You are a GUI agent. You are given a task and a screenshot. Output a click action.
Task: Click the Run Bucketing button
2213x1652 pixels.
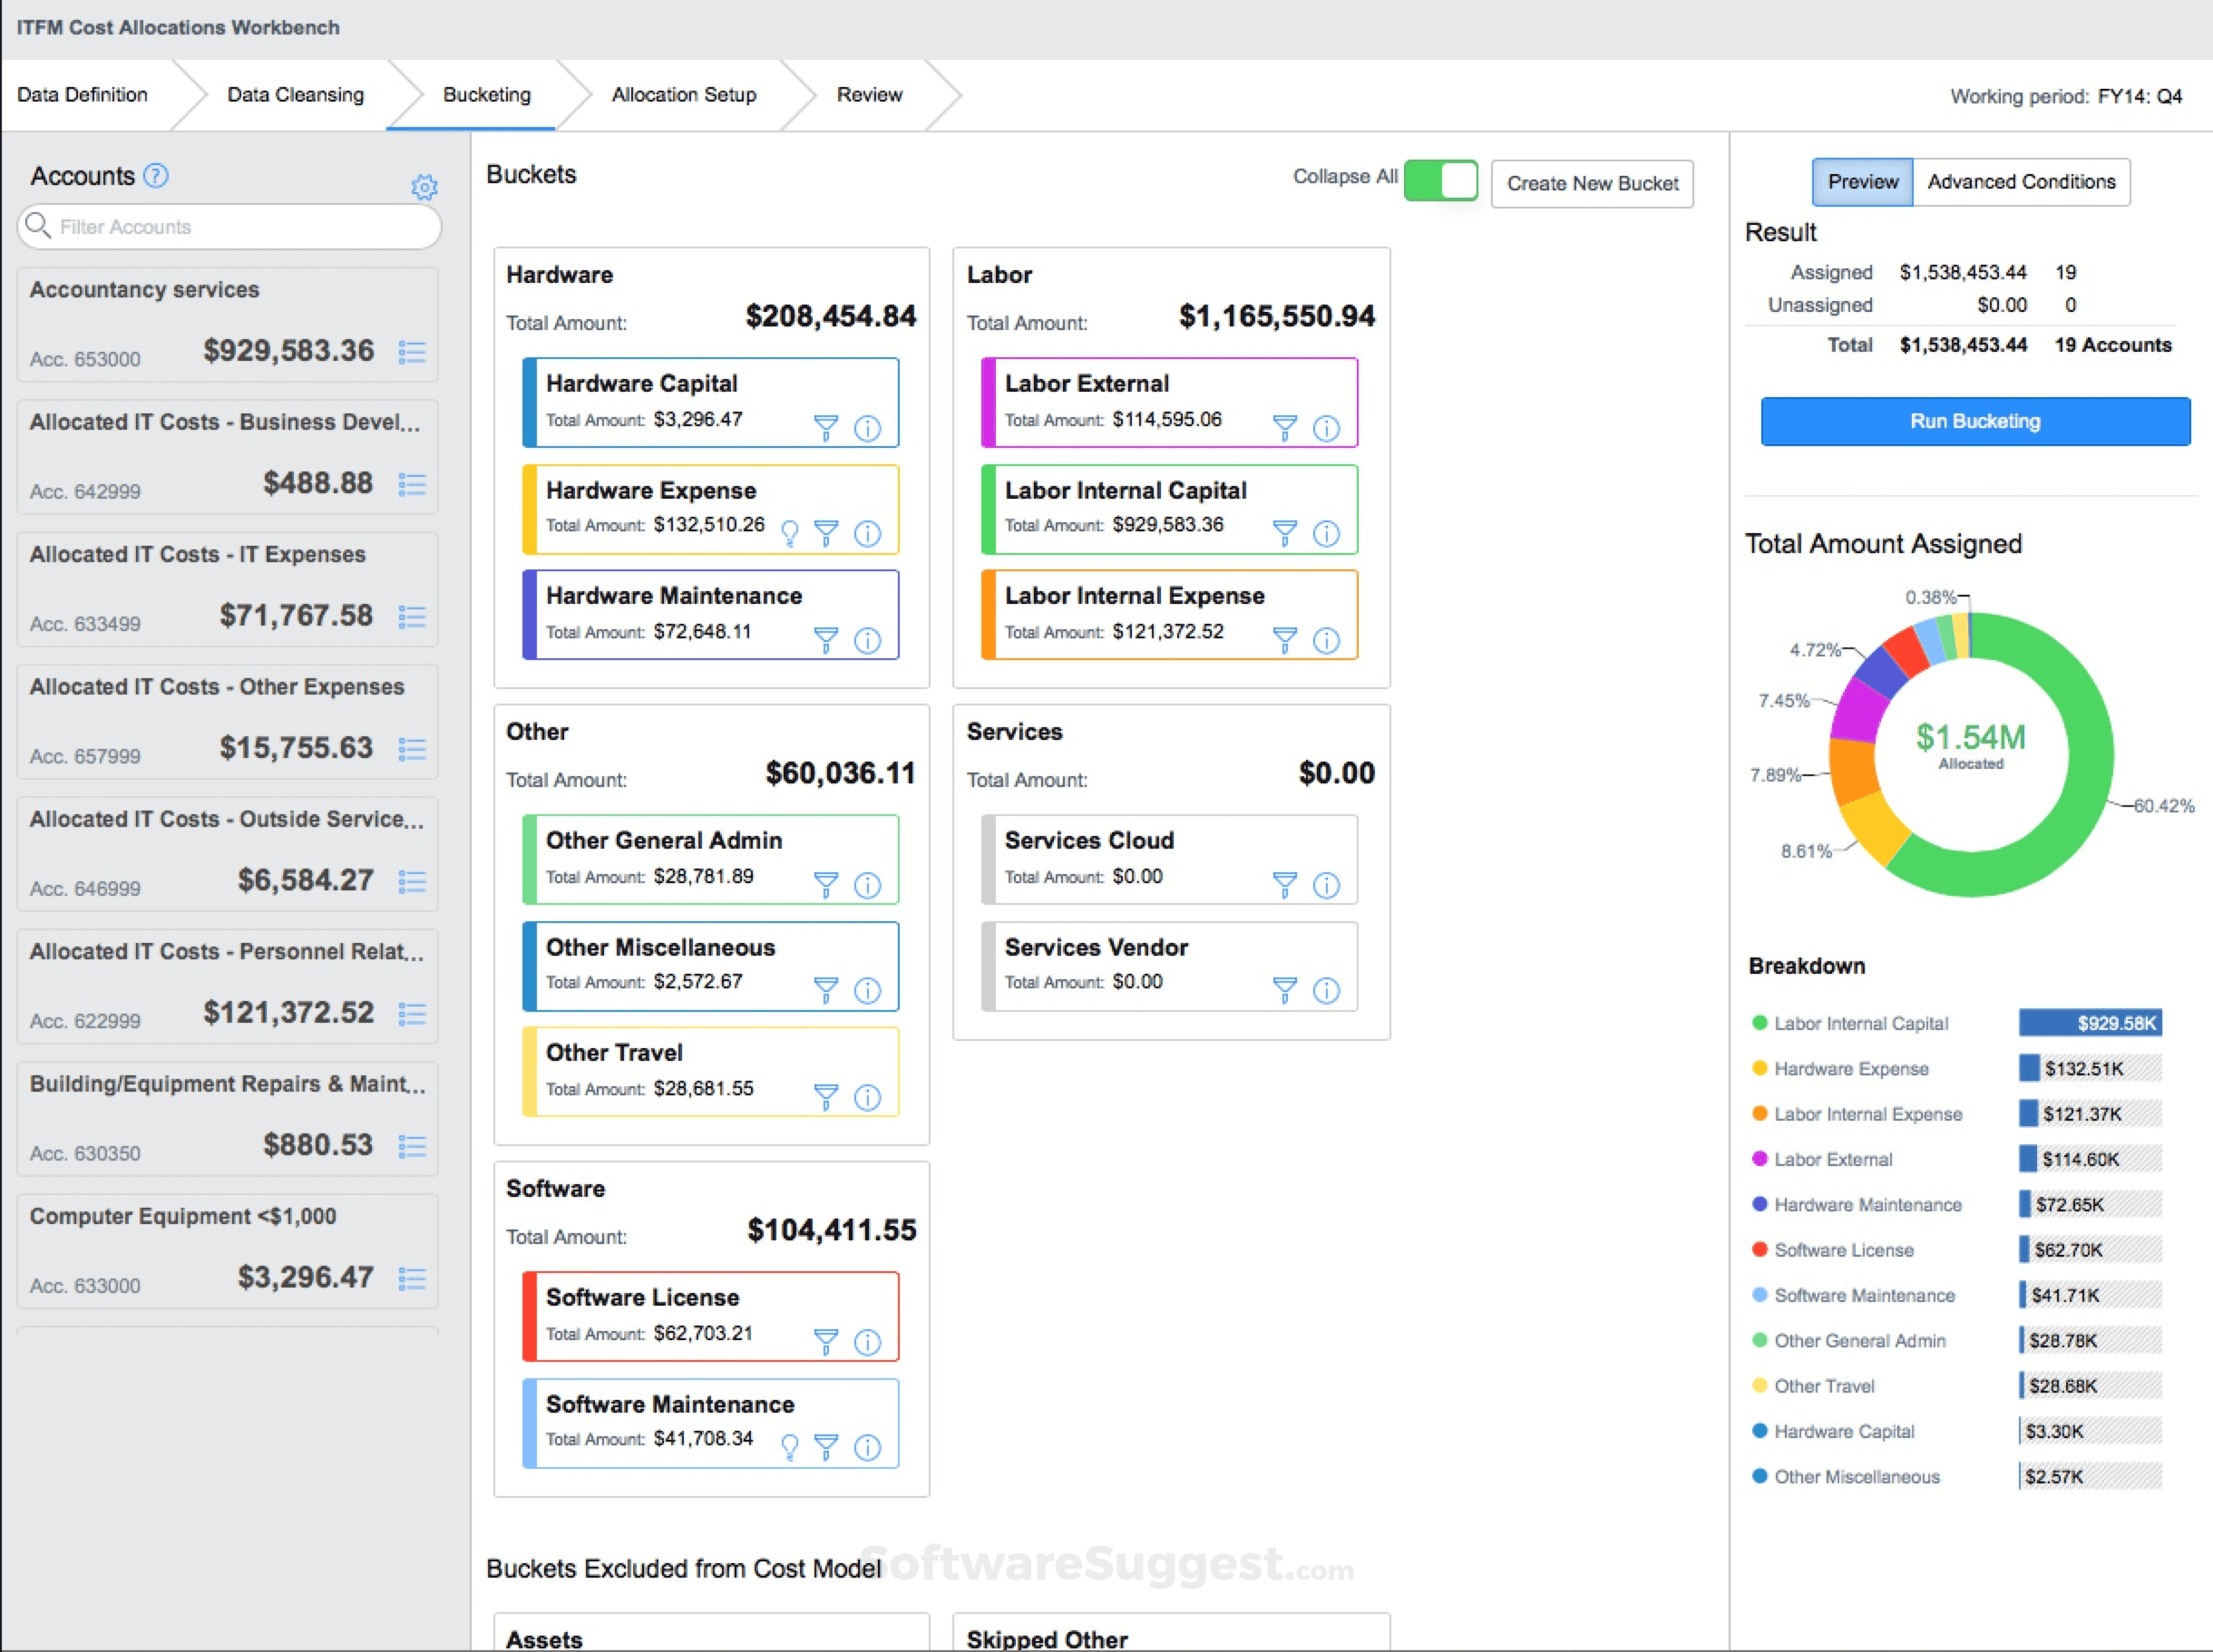pos(1974,418)
